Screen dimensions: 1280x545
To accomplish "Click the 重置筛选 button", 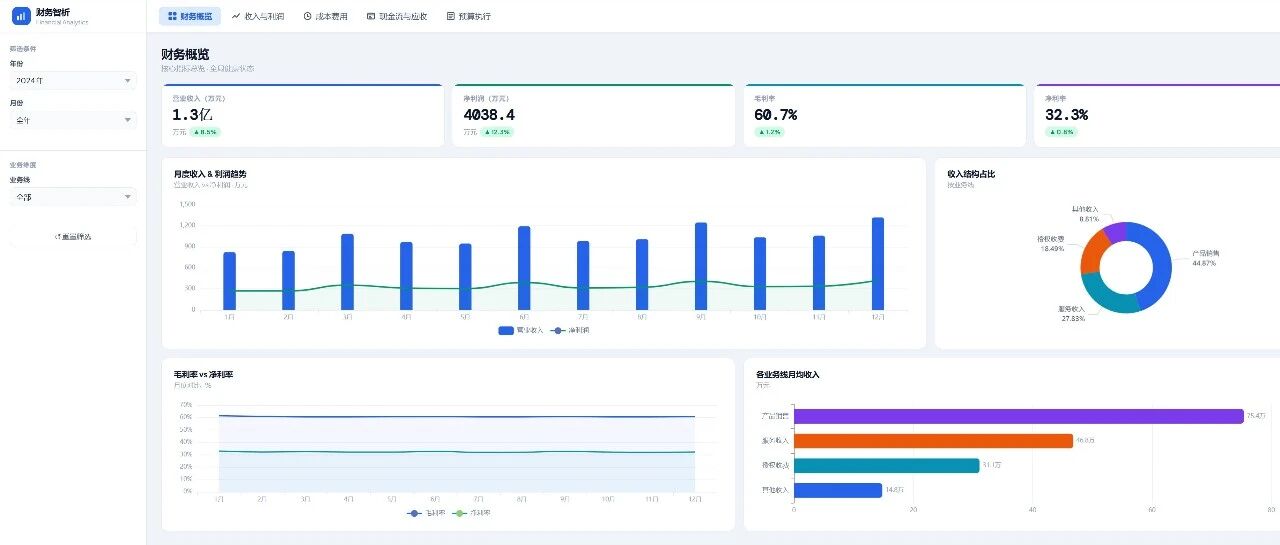I will click(73, 237).
